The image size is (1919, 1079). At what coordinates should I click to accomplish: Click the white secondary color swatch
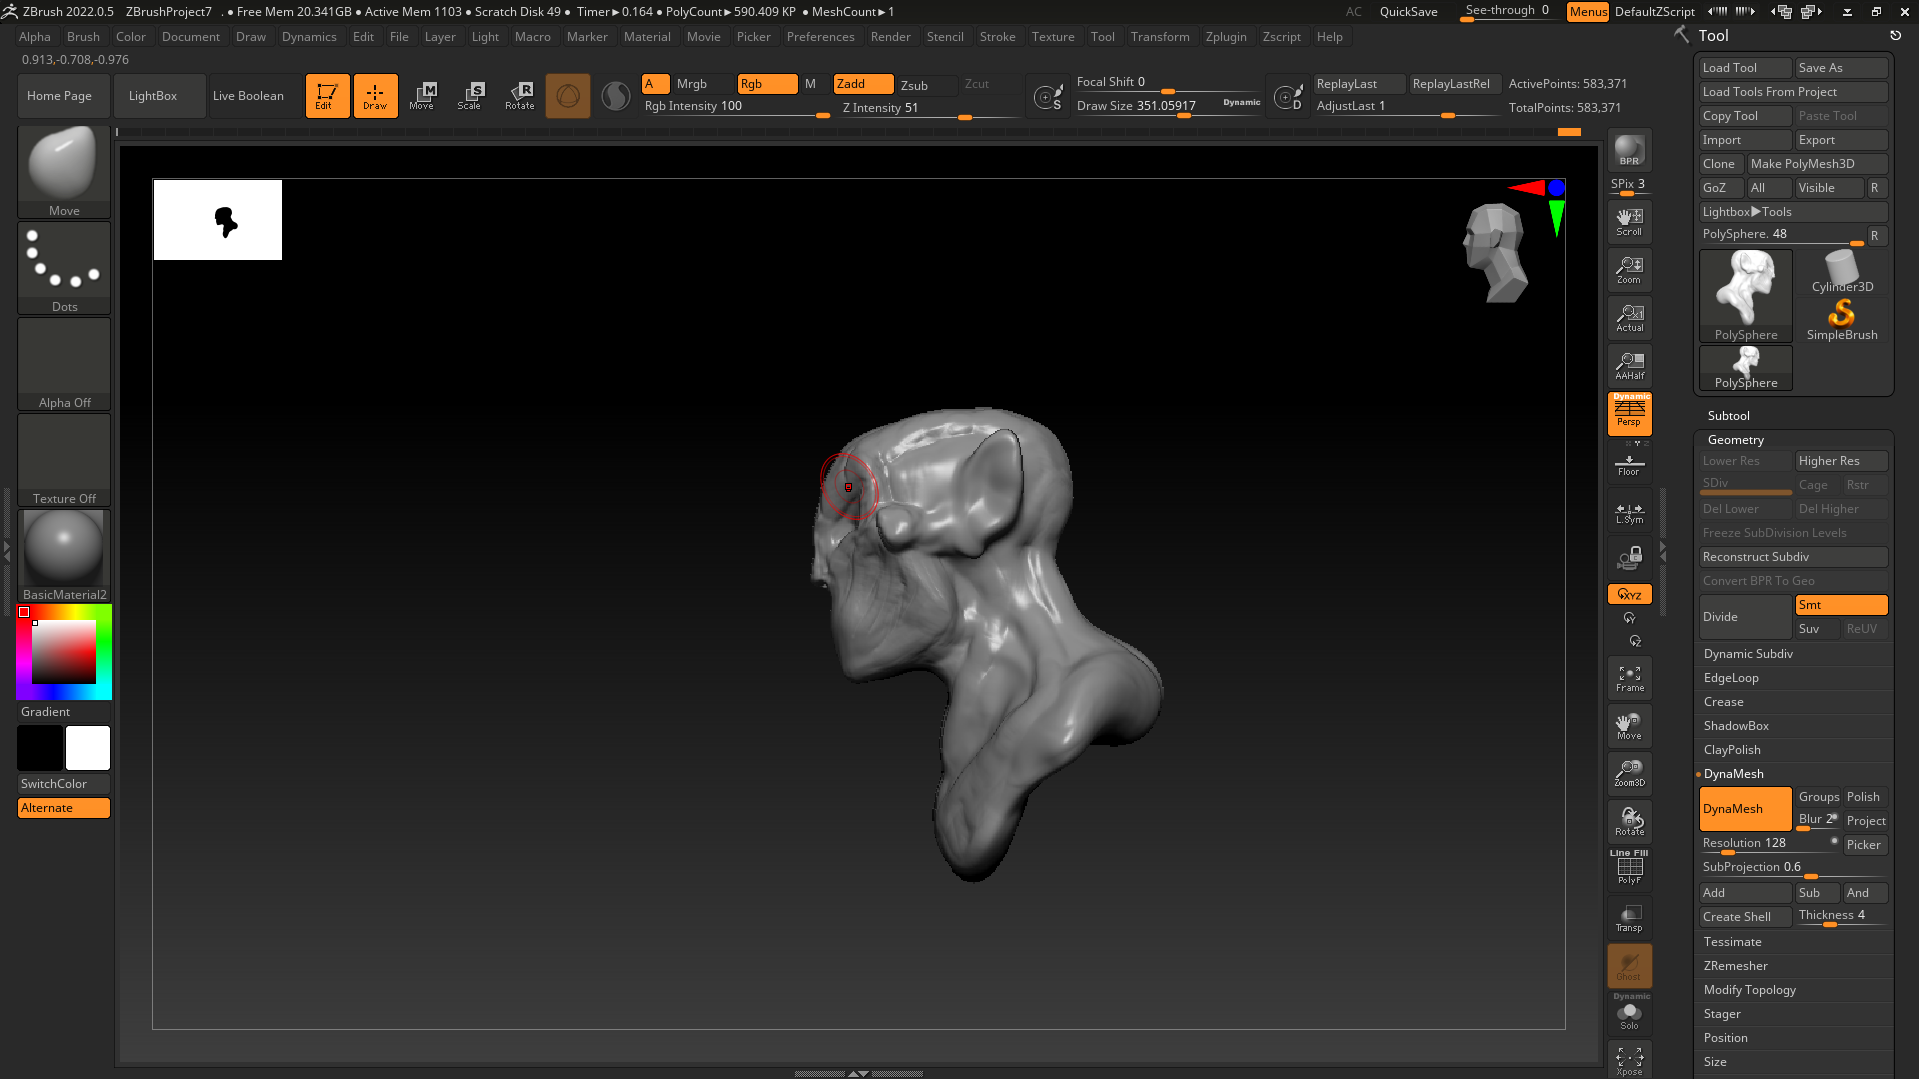(88, 748)
